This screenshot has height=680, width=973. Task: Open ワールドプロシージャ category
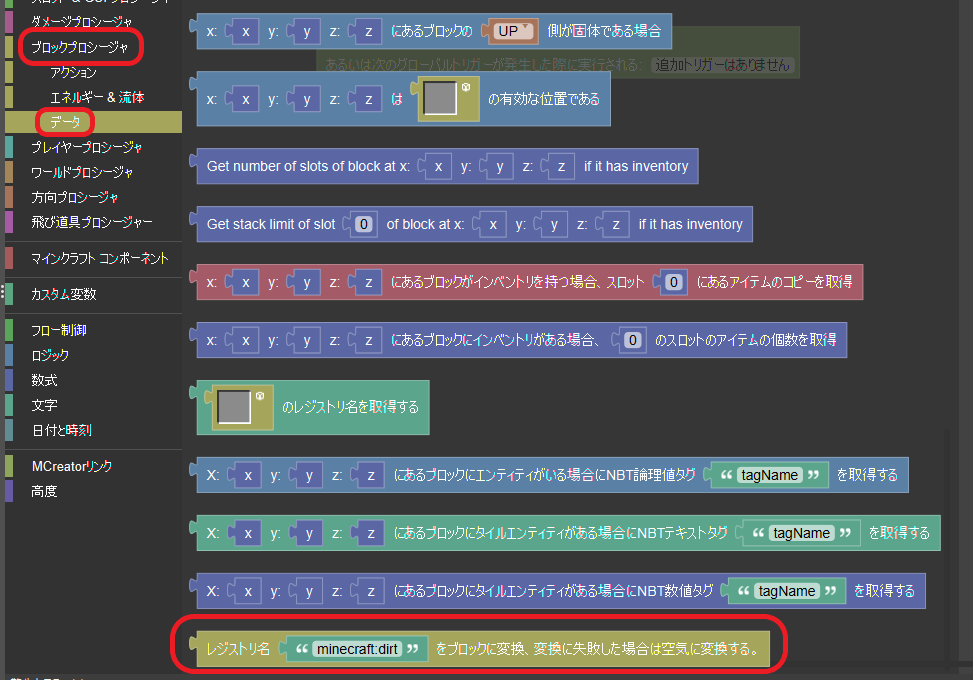tap(82, 173)
